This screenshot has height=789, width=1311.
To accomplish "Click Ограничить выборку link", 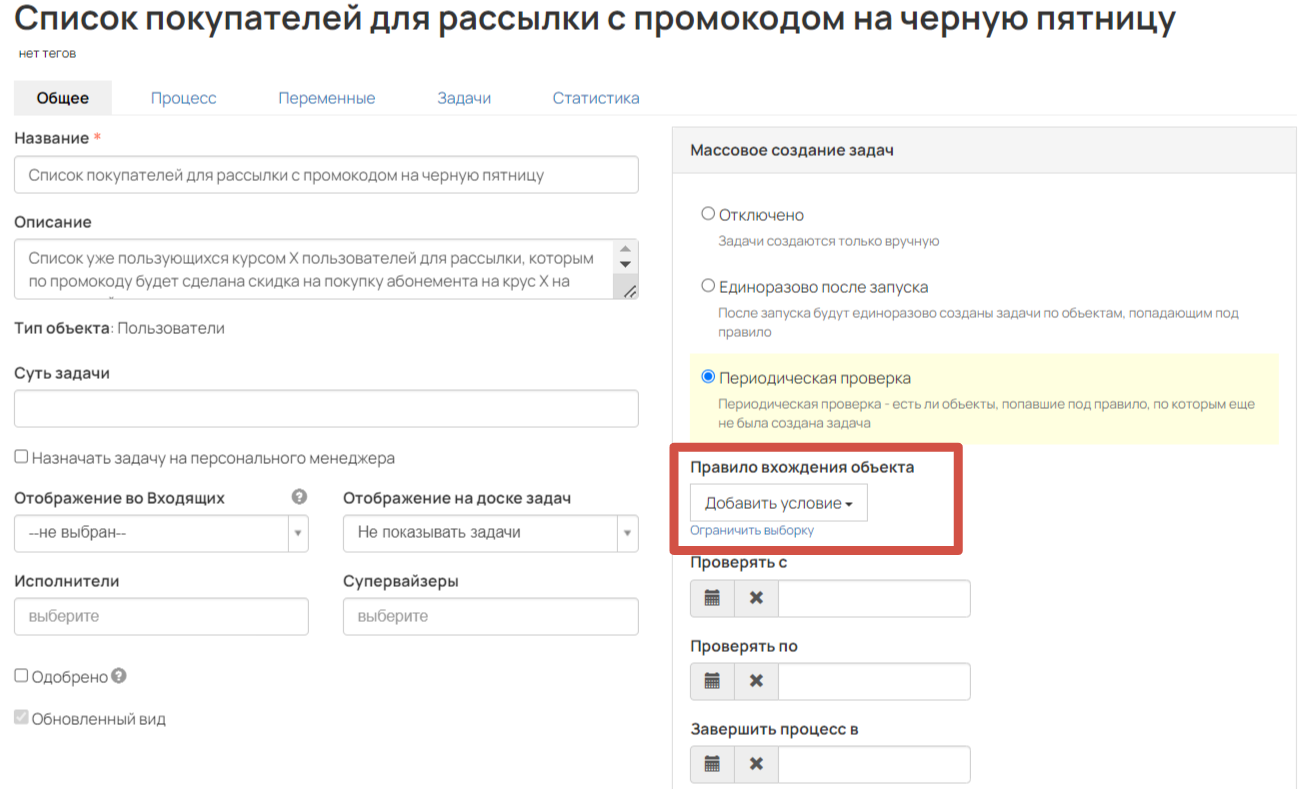I will 752,530.
